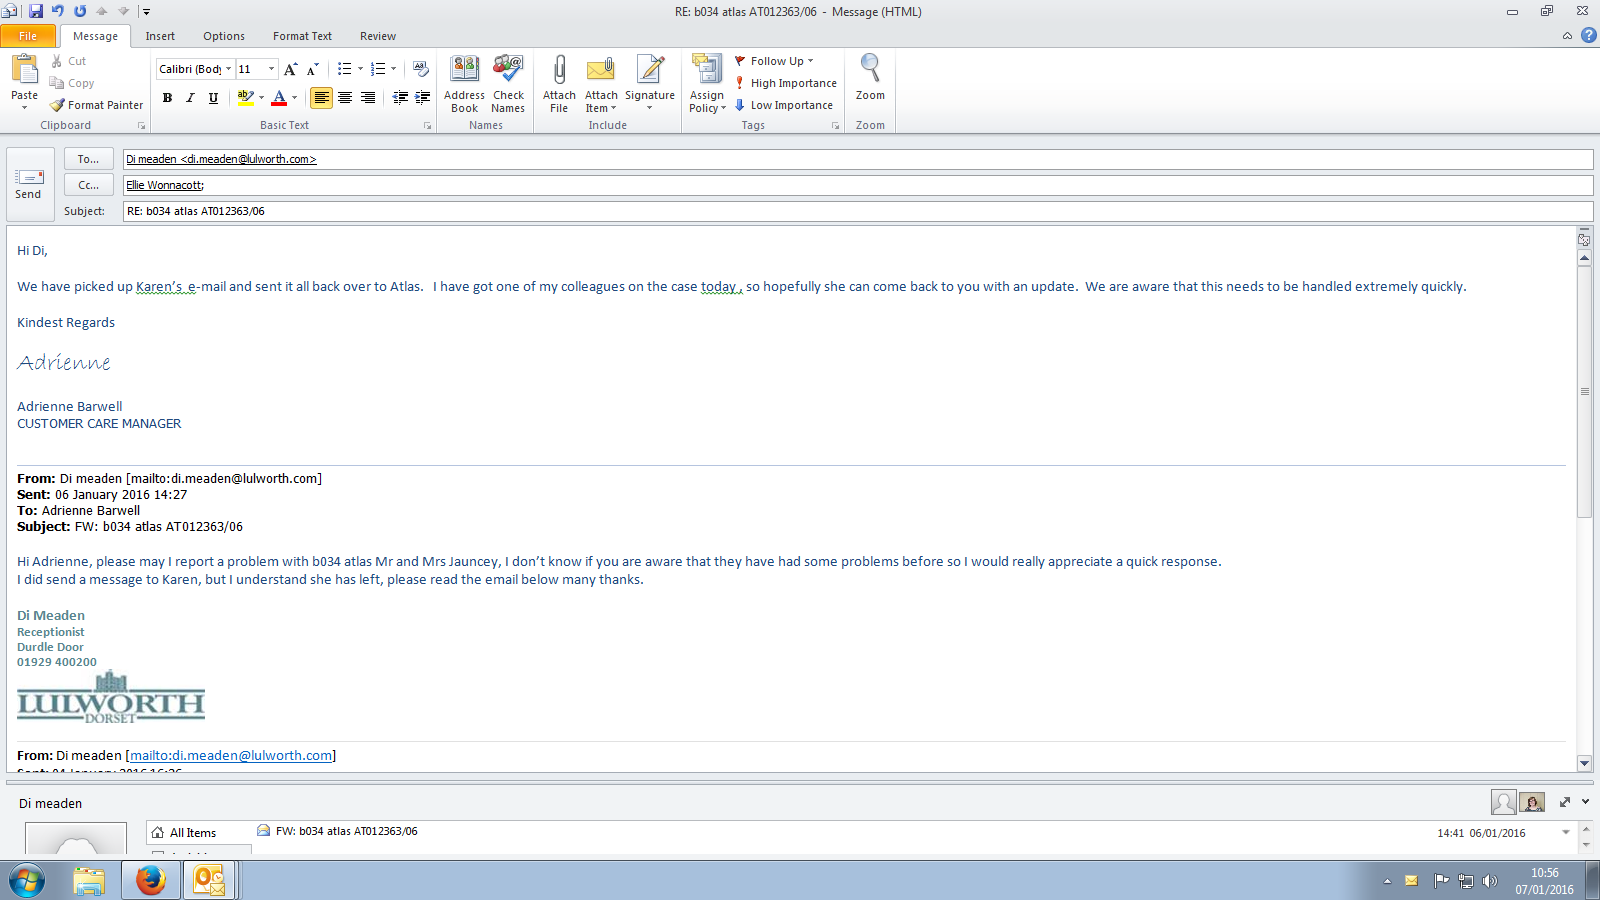Switch to the Options tab
1600x900 pixels.
pyautogui.click(x=224, y=36)
